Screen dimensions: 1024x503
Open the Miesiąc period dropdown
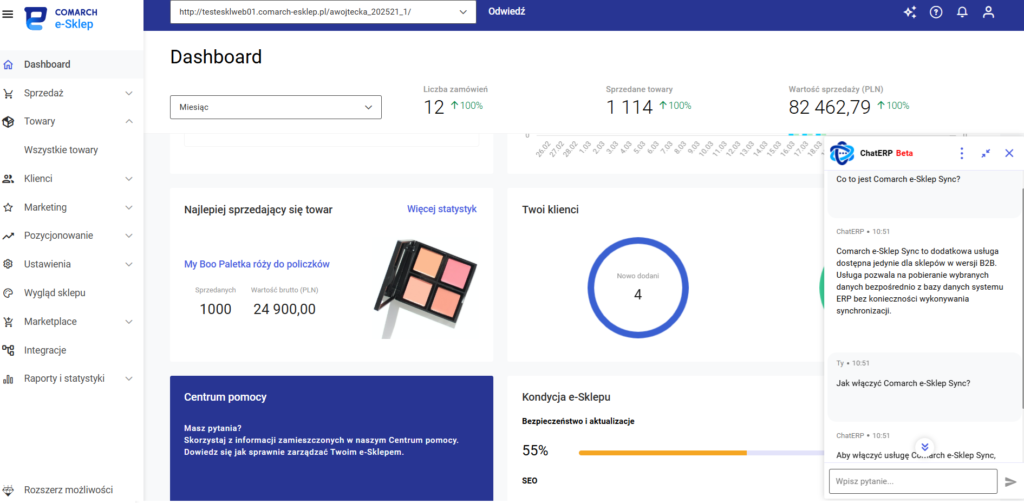(x=275, y=106)
